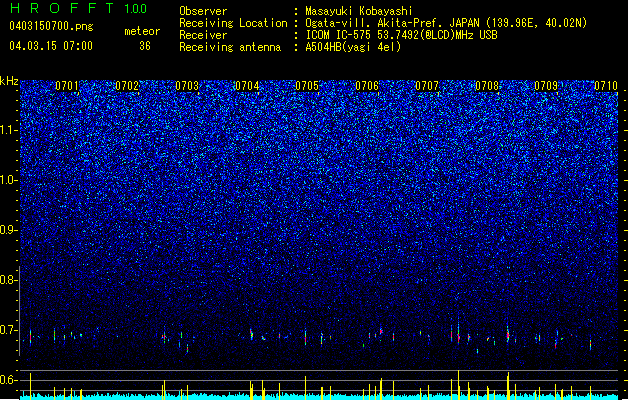The height and width of the screenshot is (400, 629).
Task: Click the HROFFT 1.0.0 title text
Action: point(79,8)
